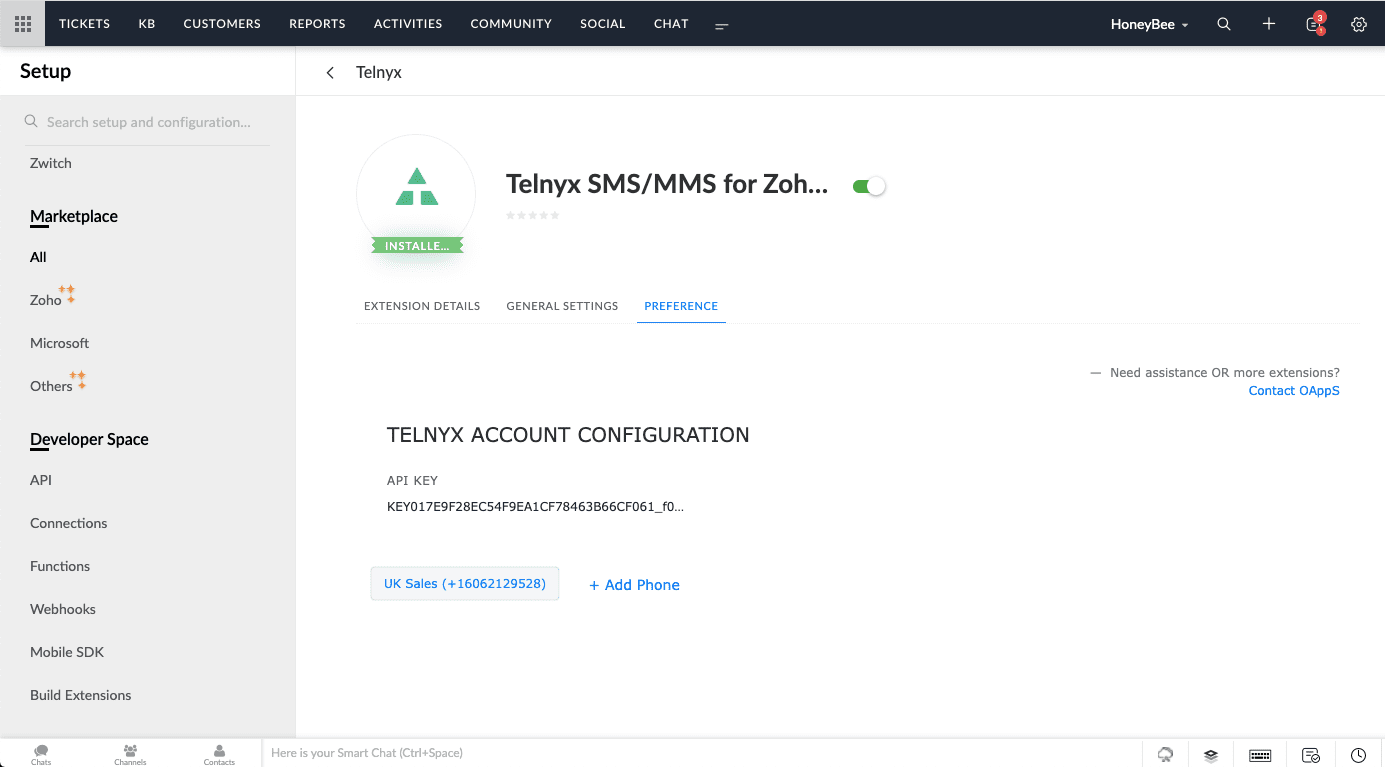1385x767 pixels.
Task: Click the plus quick-add icon in header
Action: [1269, 24]
